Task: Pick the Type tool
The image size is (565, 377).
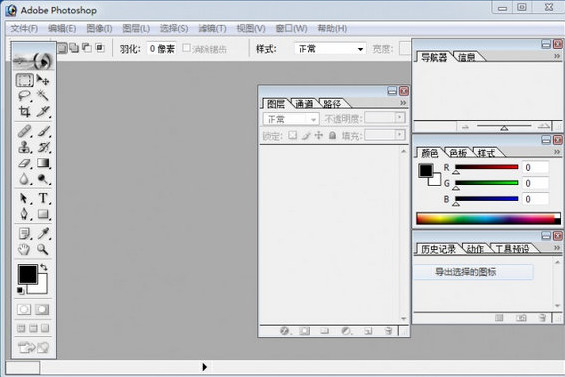Action: pos(43,198)
